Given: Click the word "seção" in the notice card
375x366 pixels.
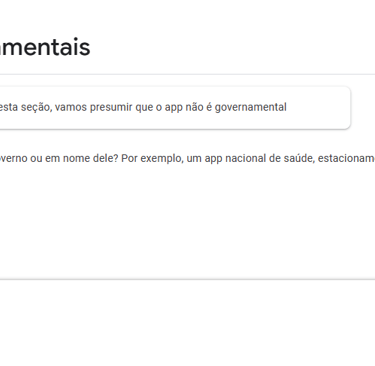Looking at the screenshot, I should 36,107.
